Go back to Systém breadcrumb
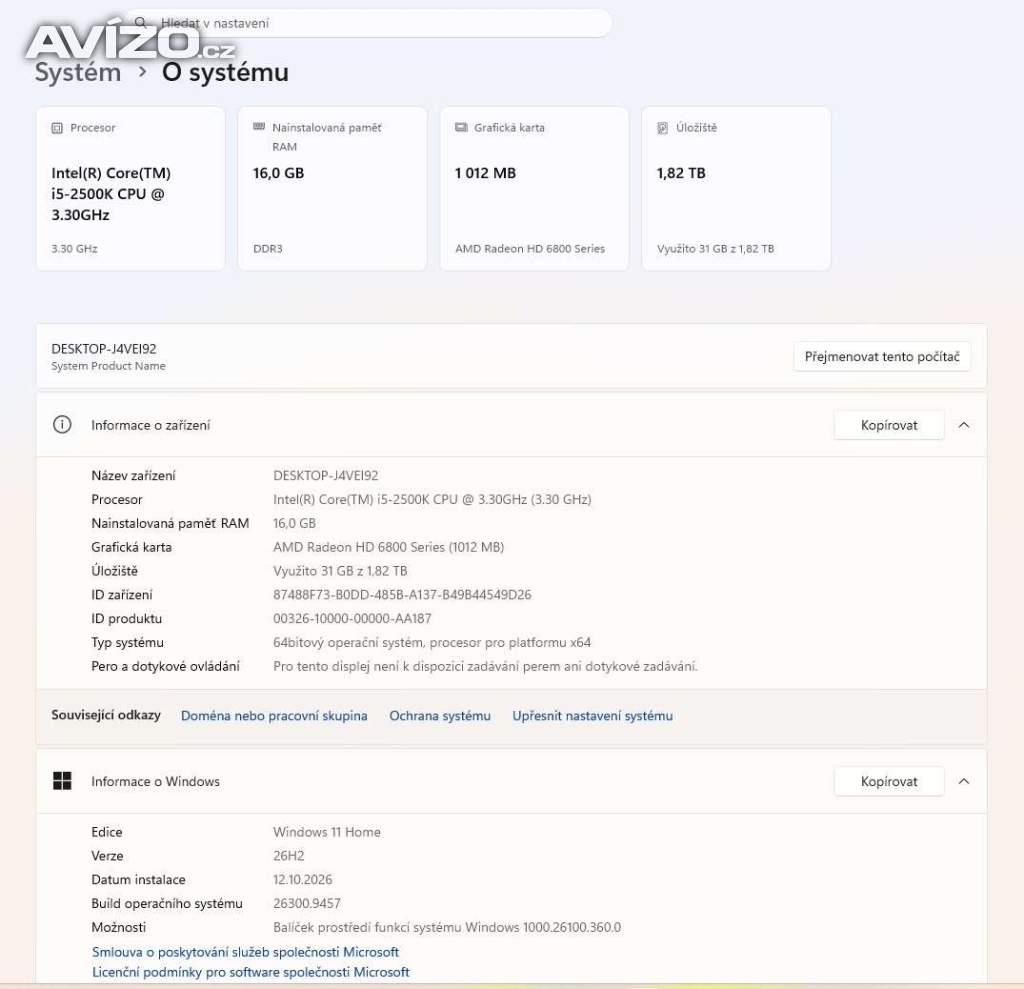 [78, 72]
